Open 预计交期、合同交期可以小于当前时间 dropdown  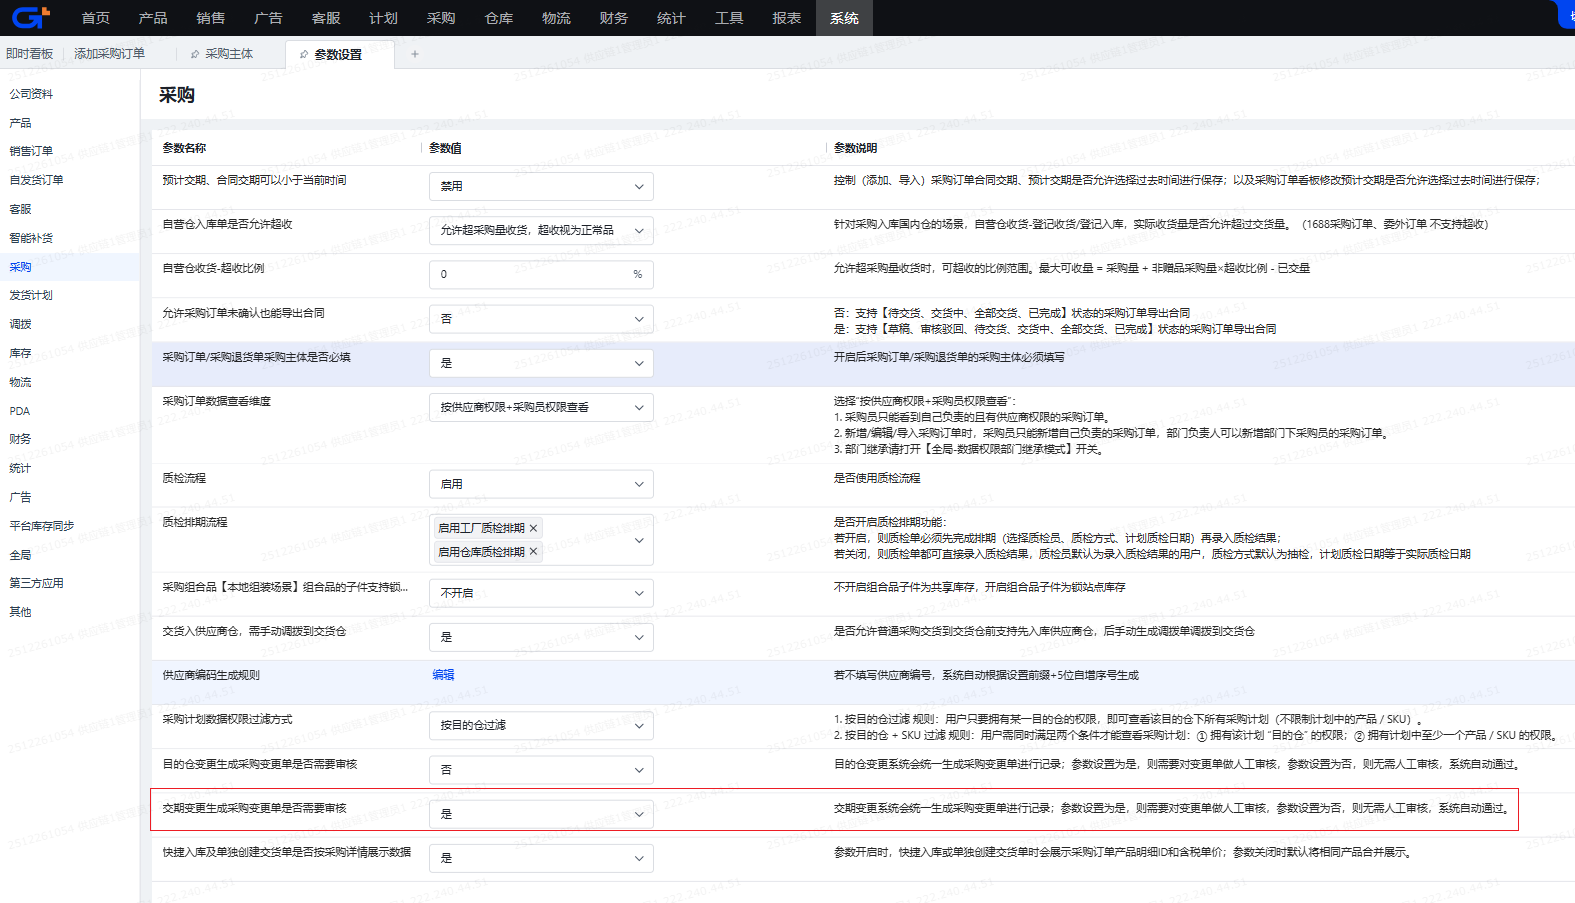[x=540, y=186]
